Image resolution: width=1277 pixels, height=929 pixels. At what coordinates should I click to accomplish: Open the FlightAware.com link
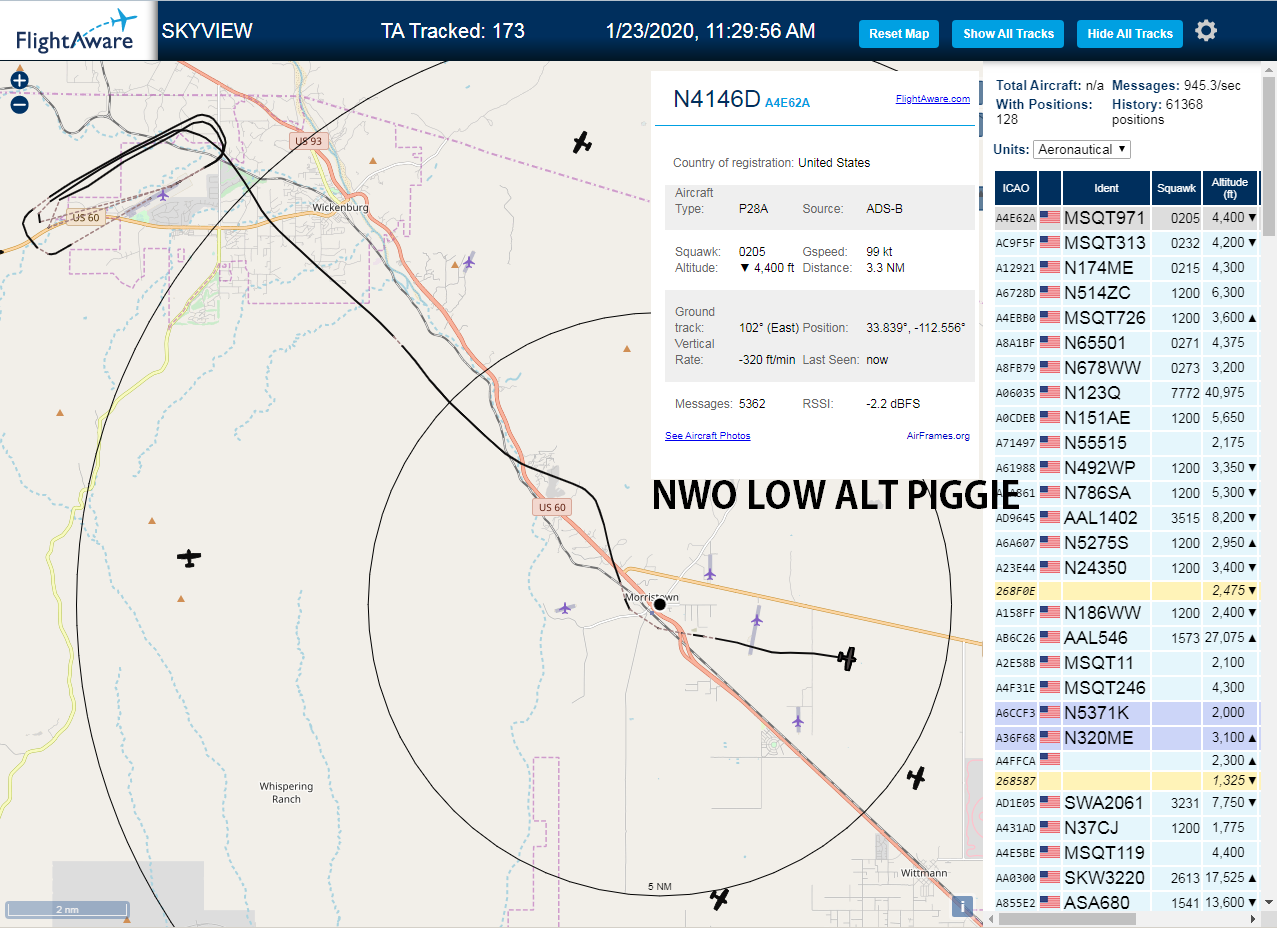(932, 99)
